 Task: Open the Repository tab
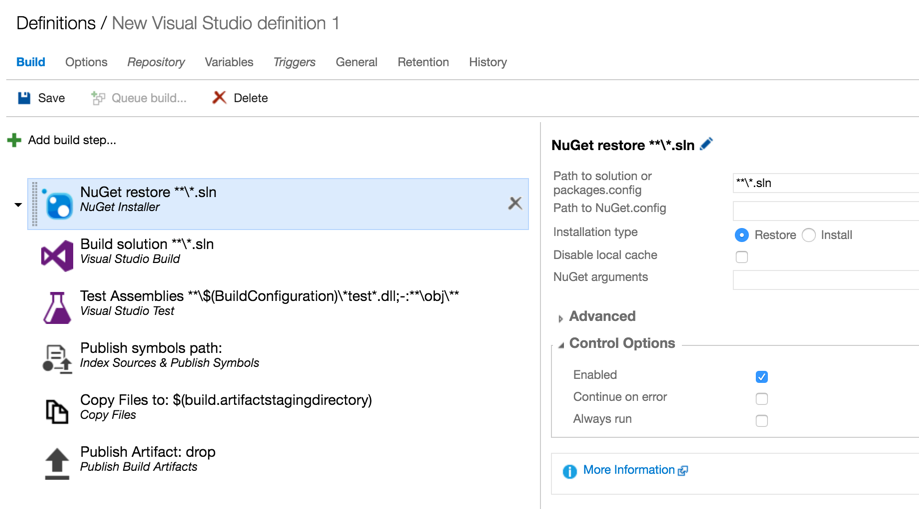(156, 62)
